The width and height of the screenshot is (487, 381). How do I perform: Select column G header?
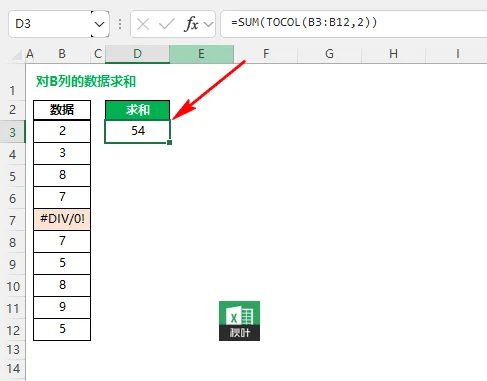329,54
